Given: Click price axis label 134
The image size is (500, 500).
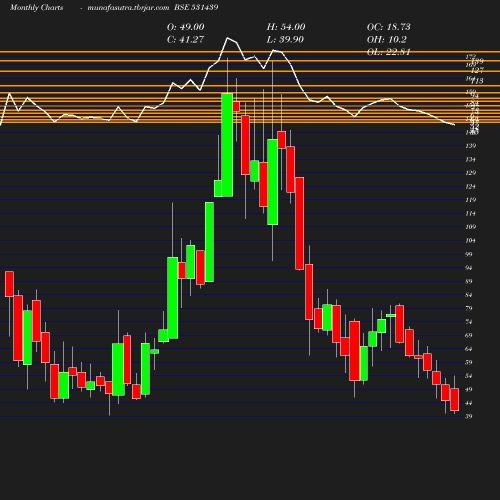Looking at the screenshot, I should tap(470, 159).
